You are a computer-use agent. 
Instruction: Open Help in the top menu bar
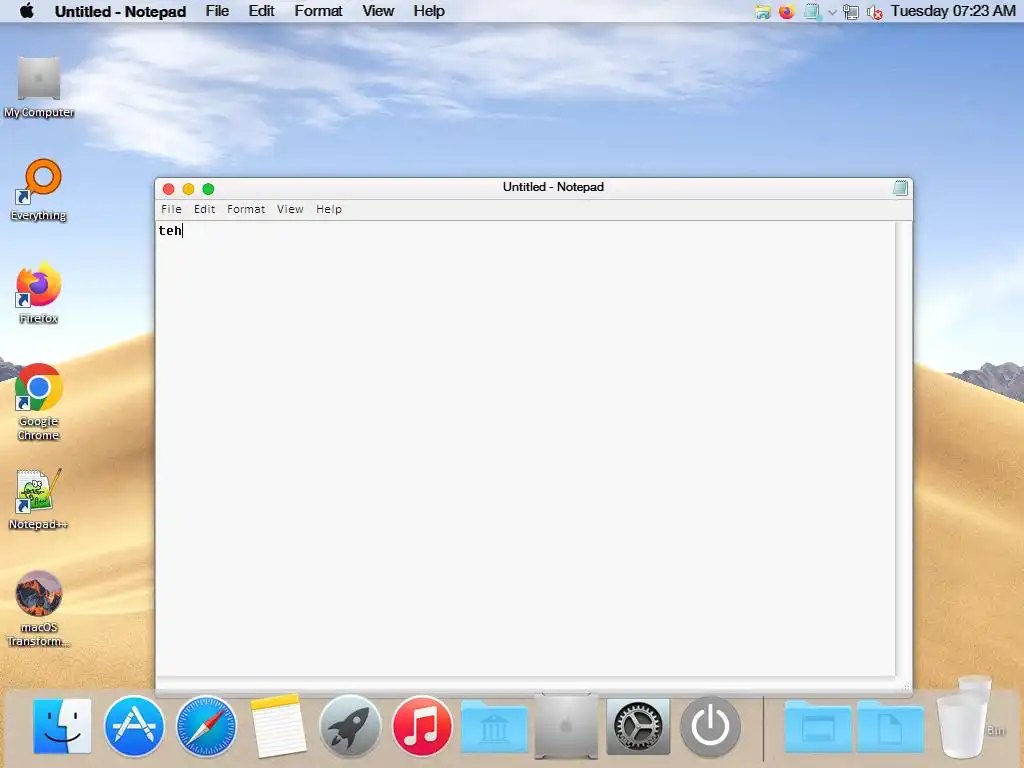pos(429,11)
